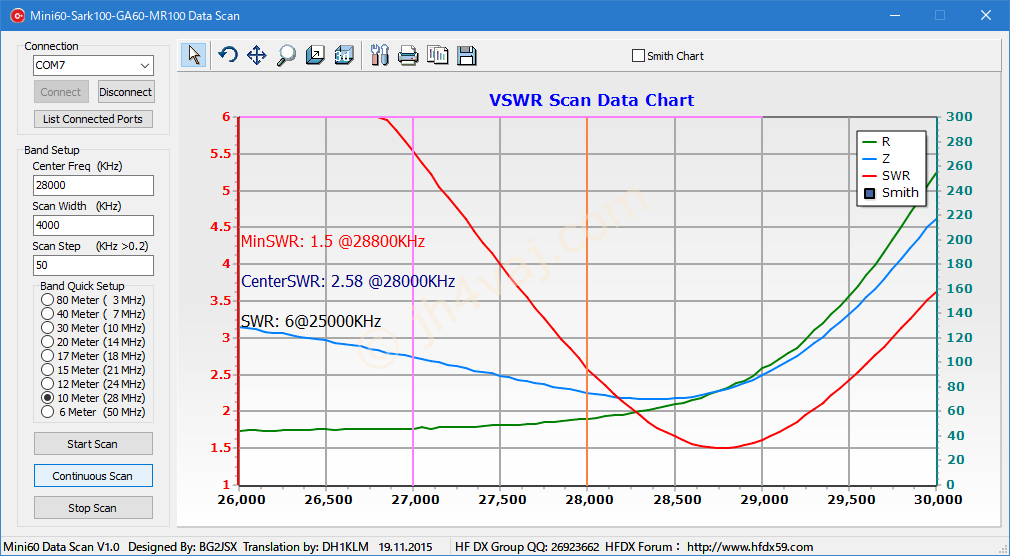Open the COM7 port dropdown

(145, 65)
